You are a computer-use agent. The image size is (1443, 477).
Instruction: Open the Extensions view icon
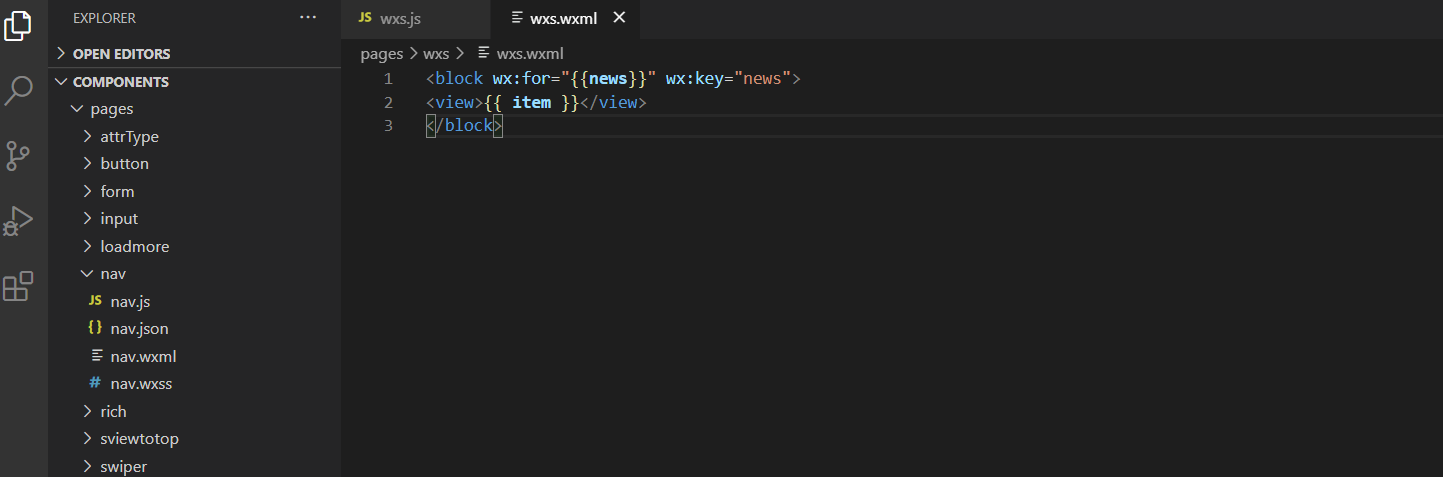(x=18, y=286)
